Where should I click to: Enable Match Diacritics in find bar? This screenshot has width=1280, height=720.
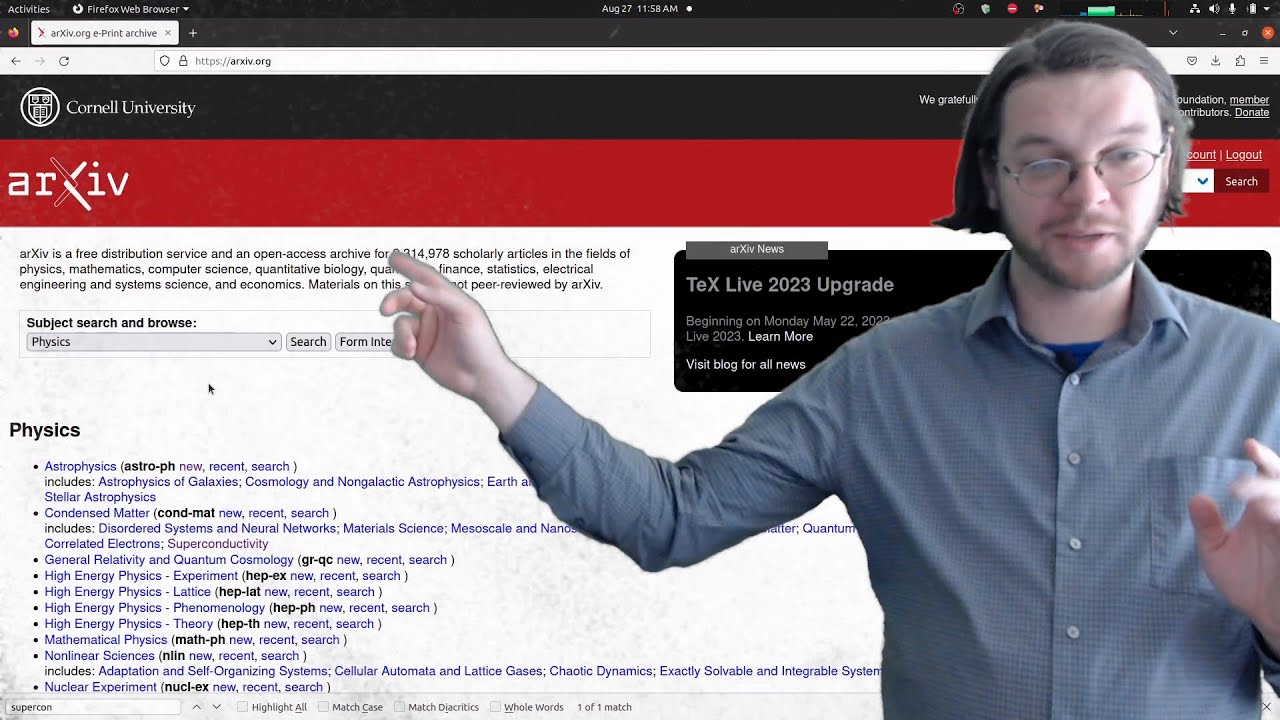click(436, 707)
